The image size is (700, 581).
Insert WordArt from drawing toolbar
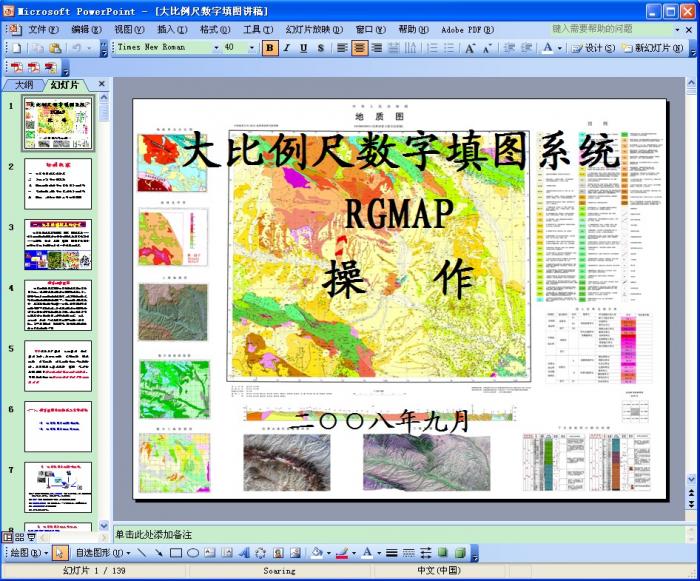[x=243, y=552]
